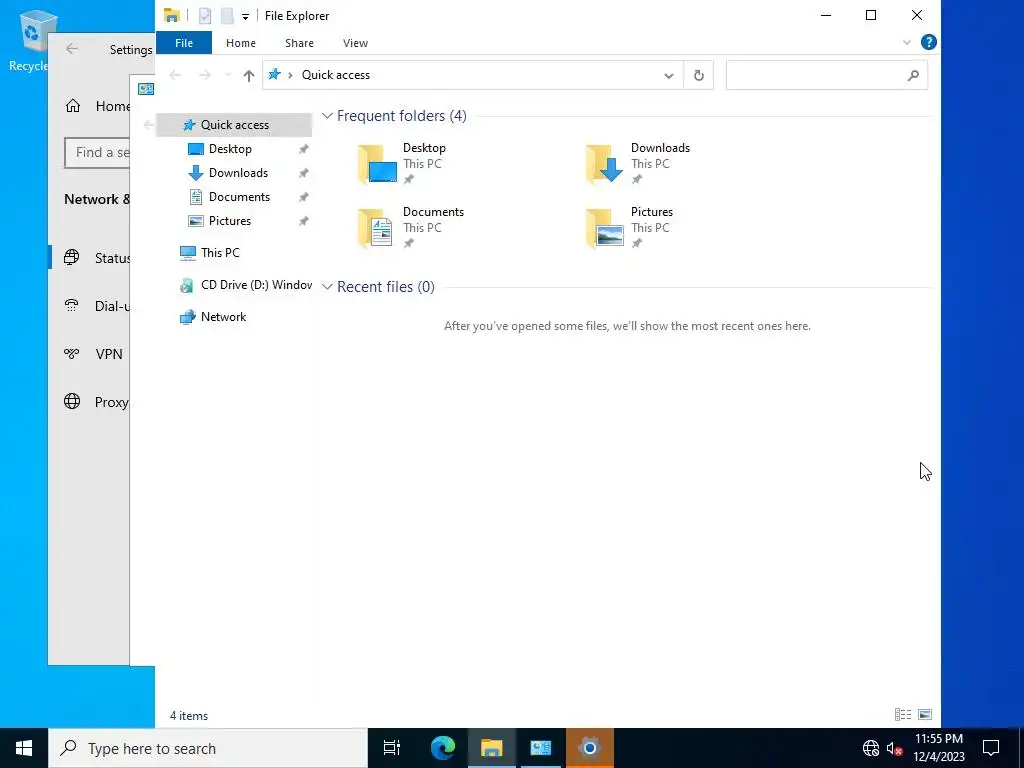Refresh the Quick access view
The image size is (1024, 768).
coord(698,76)
